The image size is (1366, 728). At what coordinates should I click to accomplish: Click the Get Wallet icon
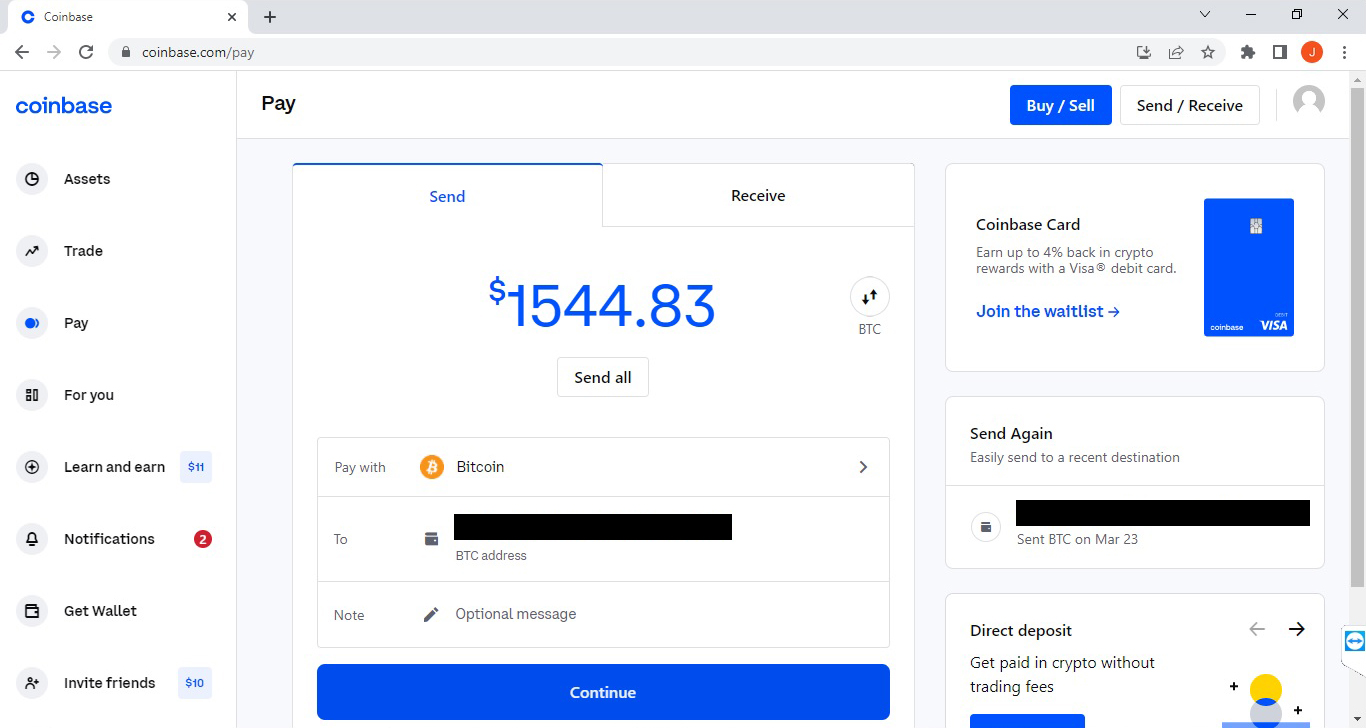[32, 611]
